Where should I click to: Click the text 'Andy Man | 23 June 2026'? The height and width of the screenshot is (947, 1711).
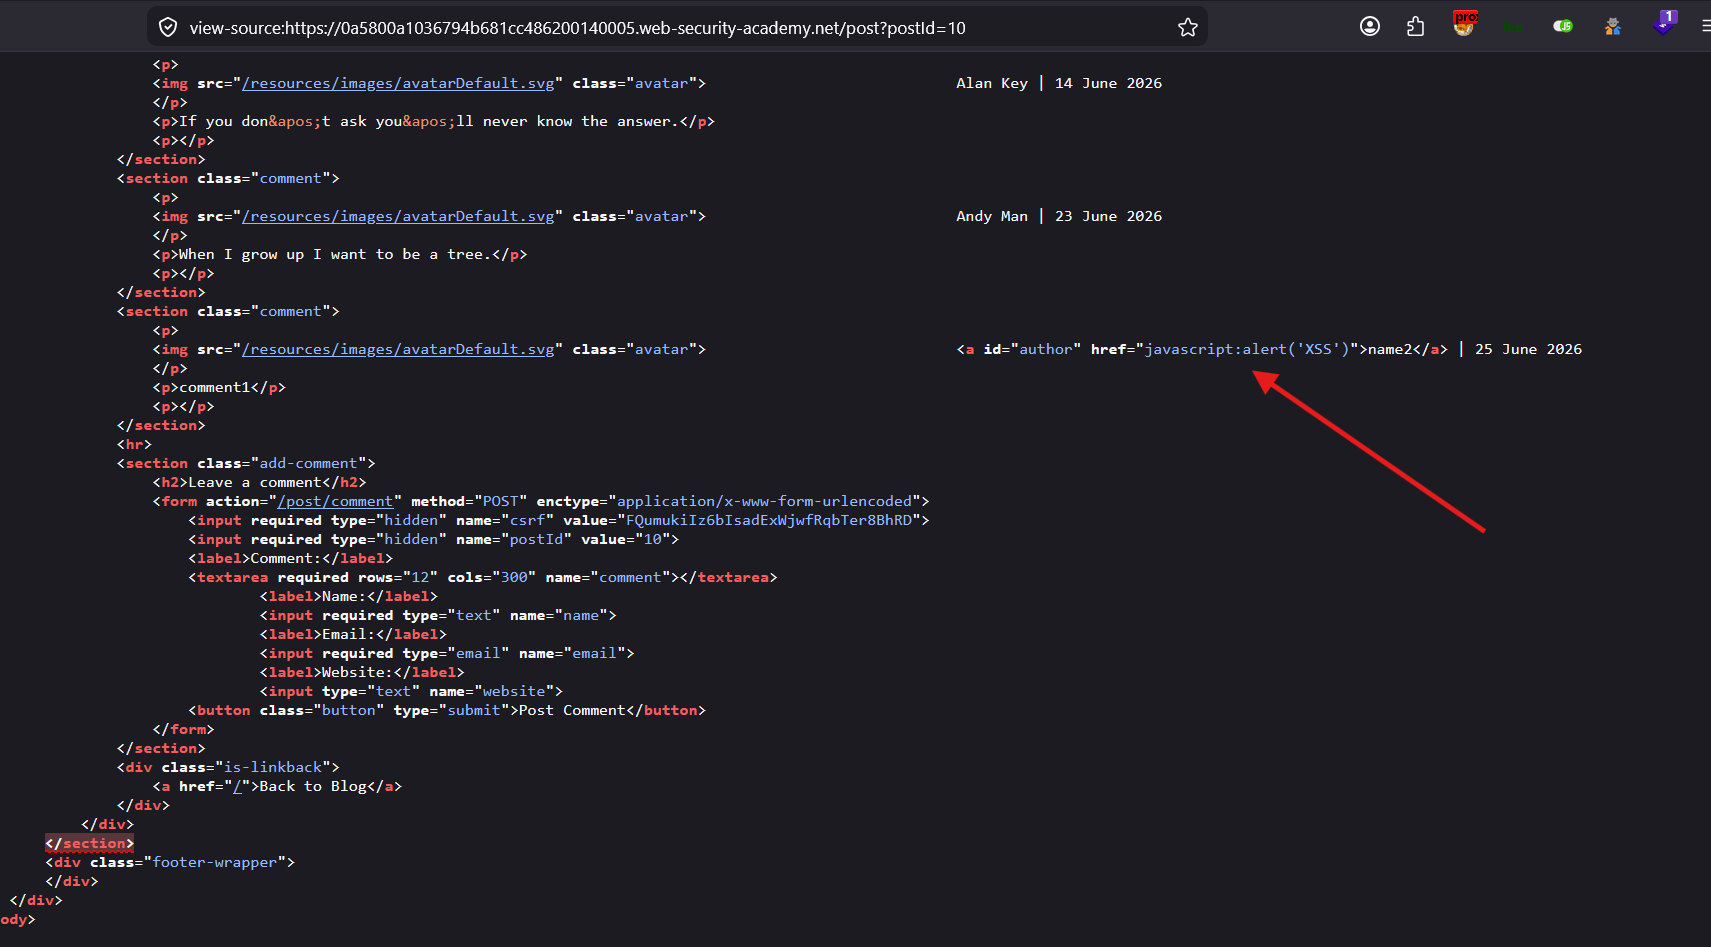pyautogui.click(x=1059, y=216)
